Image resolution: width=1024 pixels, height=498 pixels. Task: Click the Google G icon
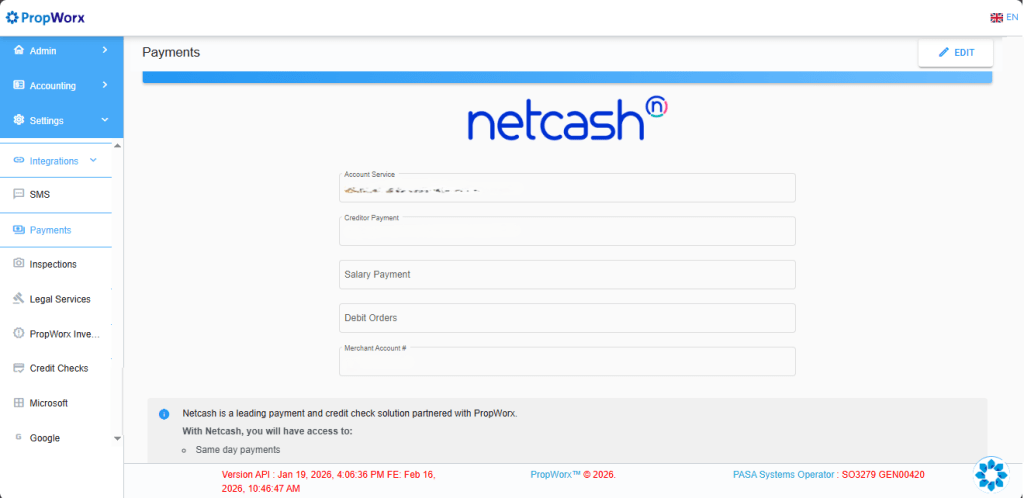[x=19, y=438]
